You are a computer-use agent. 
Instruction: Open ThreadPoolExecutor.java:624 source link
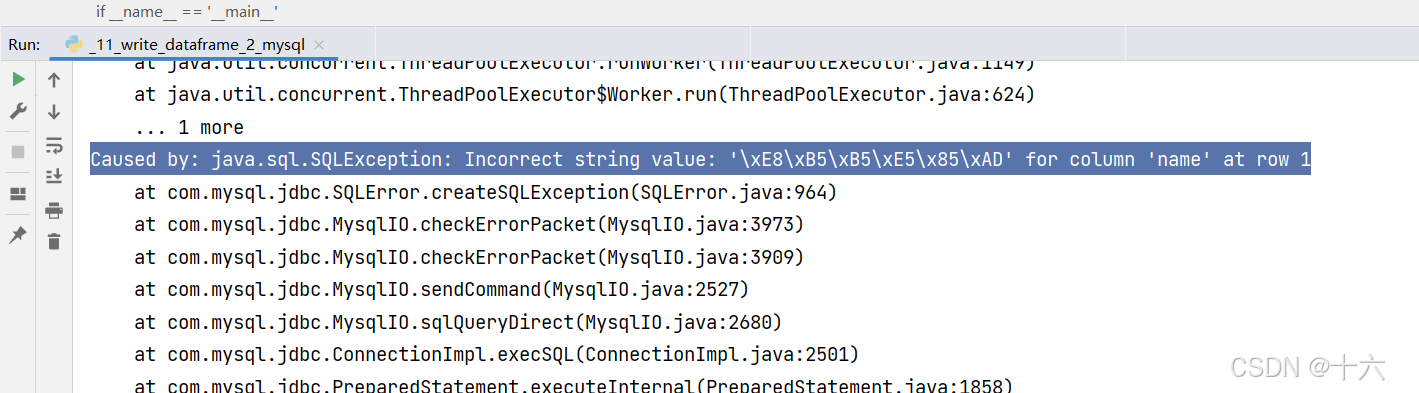click(876, 96)
